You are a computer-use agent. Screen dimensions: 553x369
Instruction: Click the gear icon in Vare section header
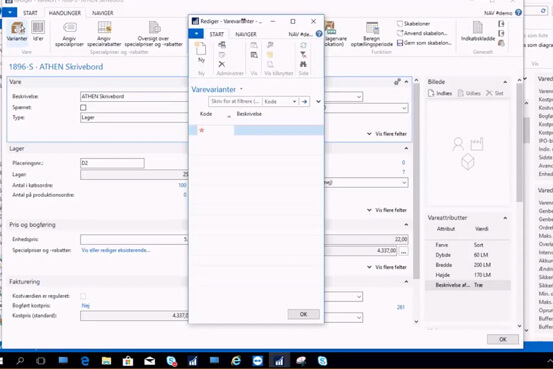[x=397, y=82]
